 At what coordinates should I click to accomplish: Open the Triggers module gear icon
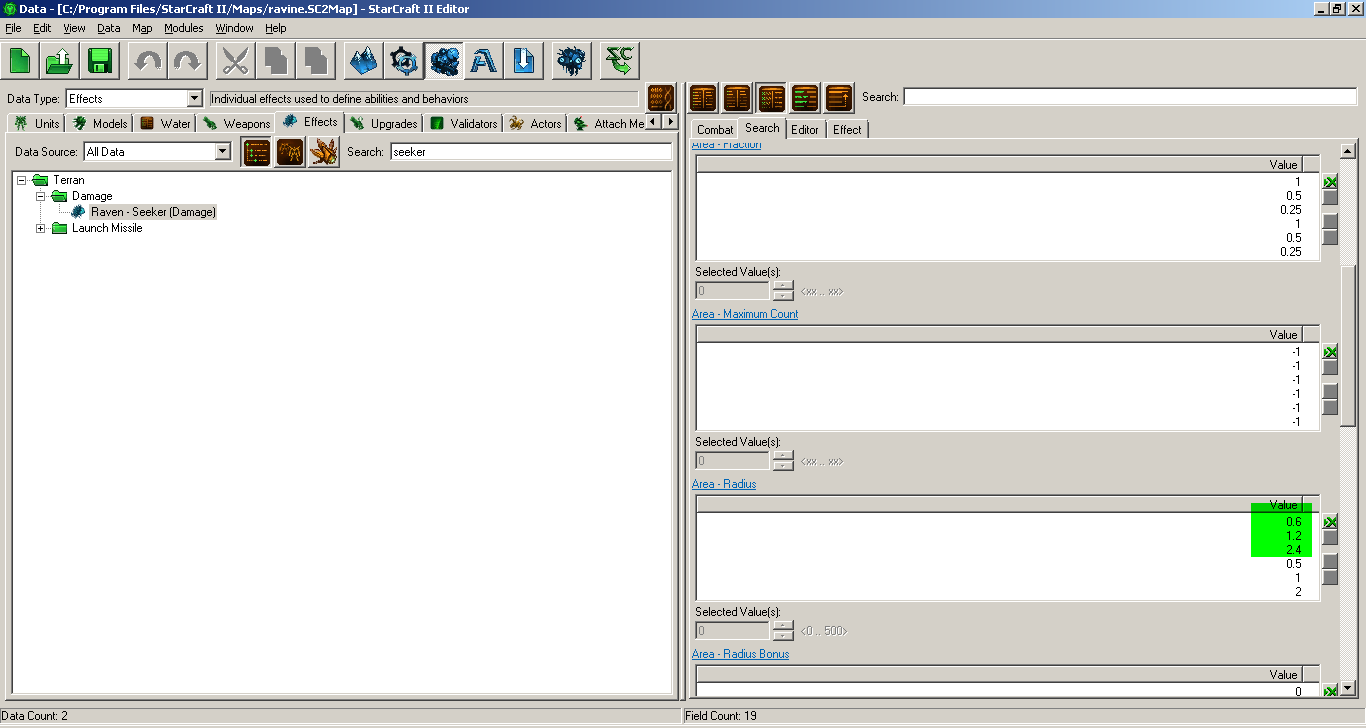[404, 62]
